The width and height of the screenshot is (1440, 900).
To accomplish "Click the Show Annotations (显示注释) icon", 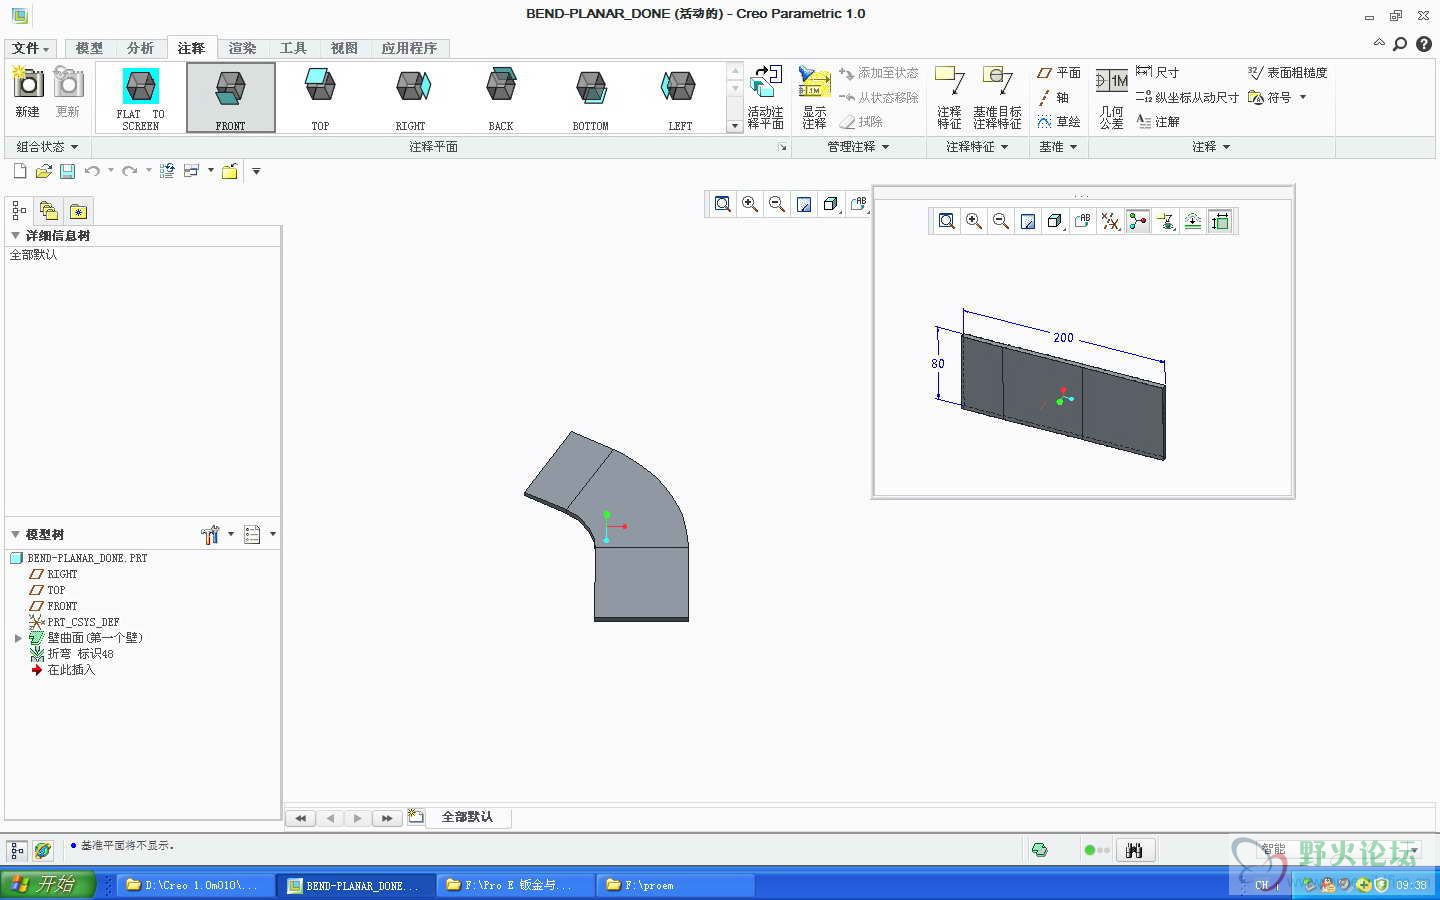I will click(814, 97).
